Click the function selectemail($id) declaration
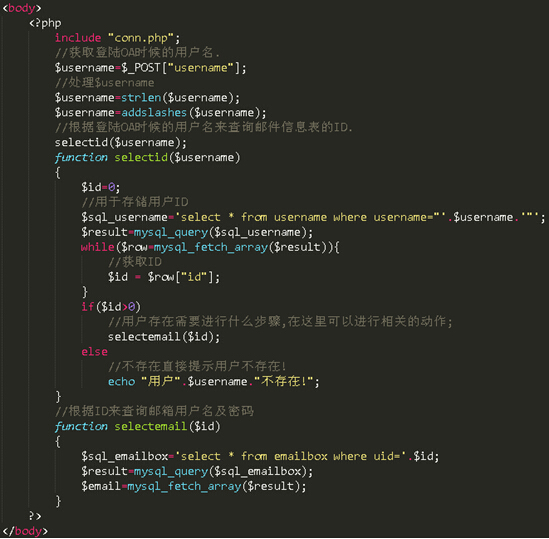The image size is (549, 539). click(x=137, y=426)
